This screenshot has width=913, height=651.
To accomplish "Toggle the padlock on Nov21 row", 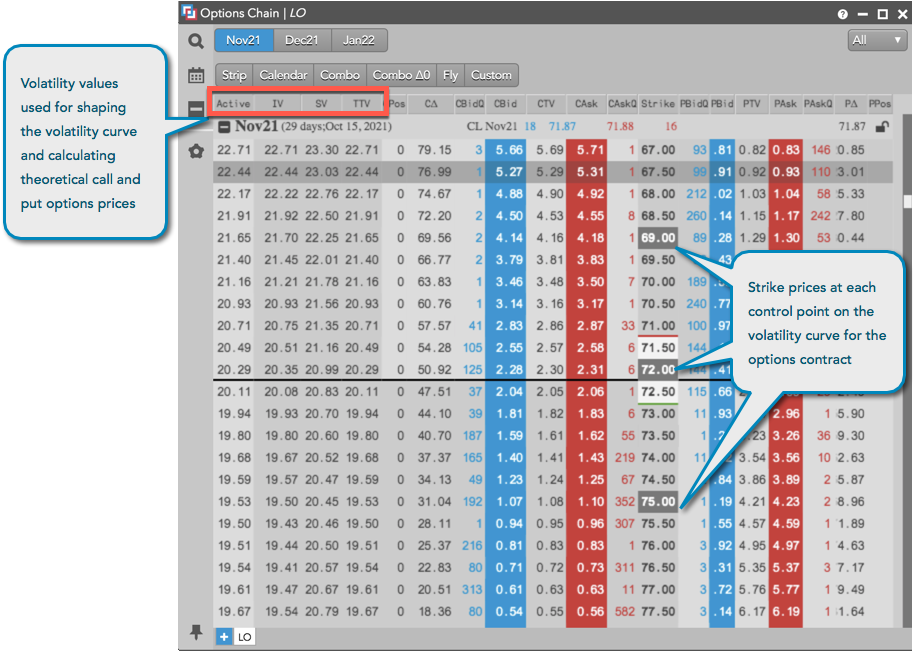I will (x=881, y=127).
